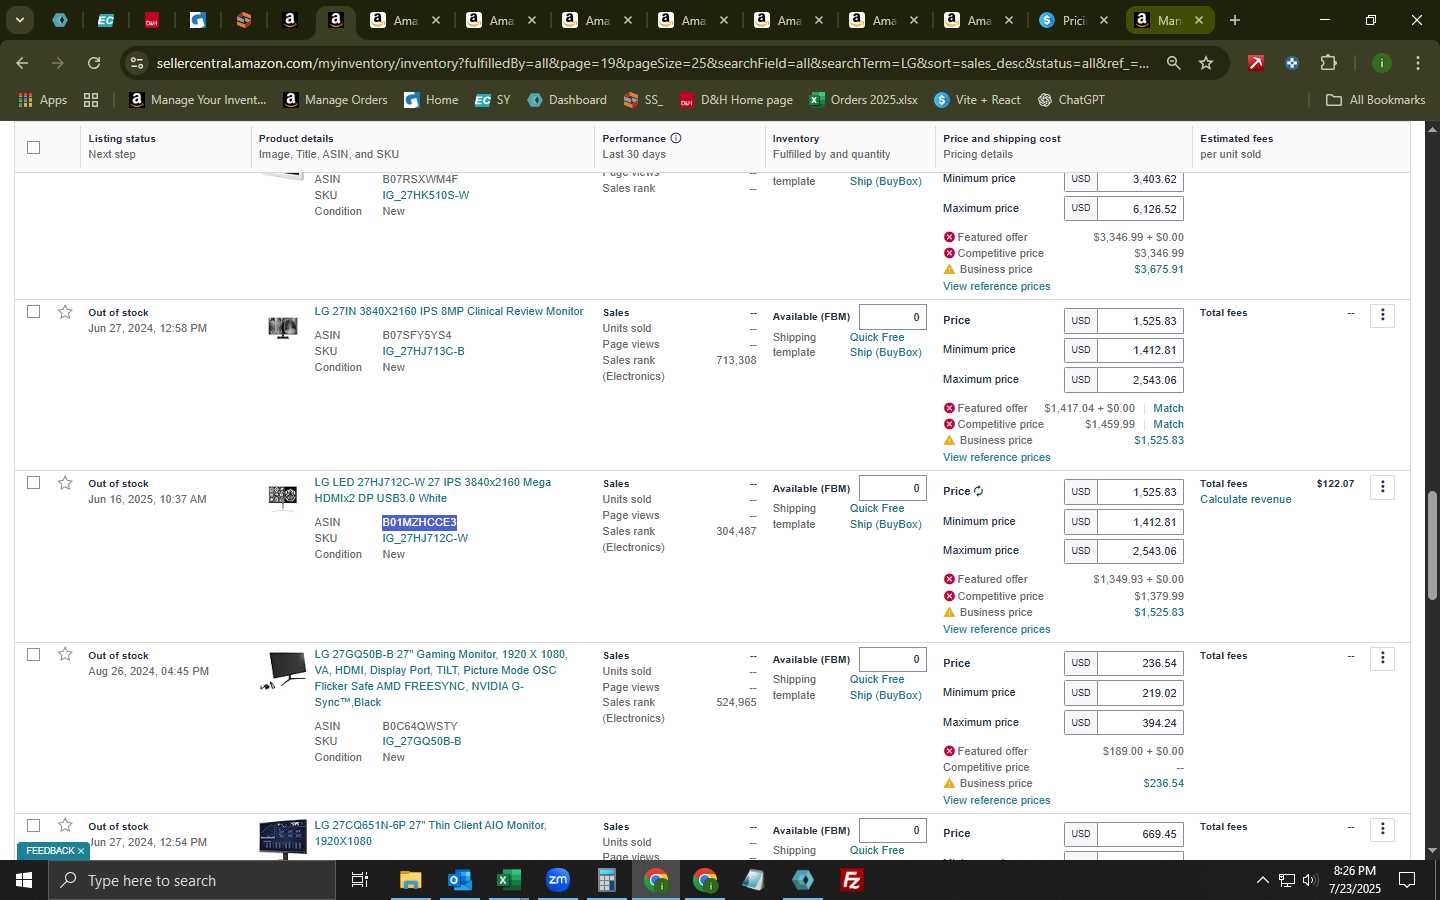Viewport: 1440px width, 900px height.
Task: Open the All Bookmarks folder
Action: 1375,100
